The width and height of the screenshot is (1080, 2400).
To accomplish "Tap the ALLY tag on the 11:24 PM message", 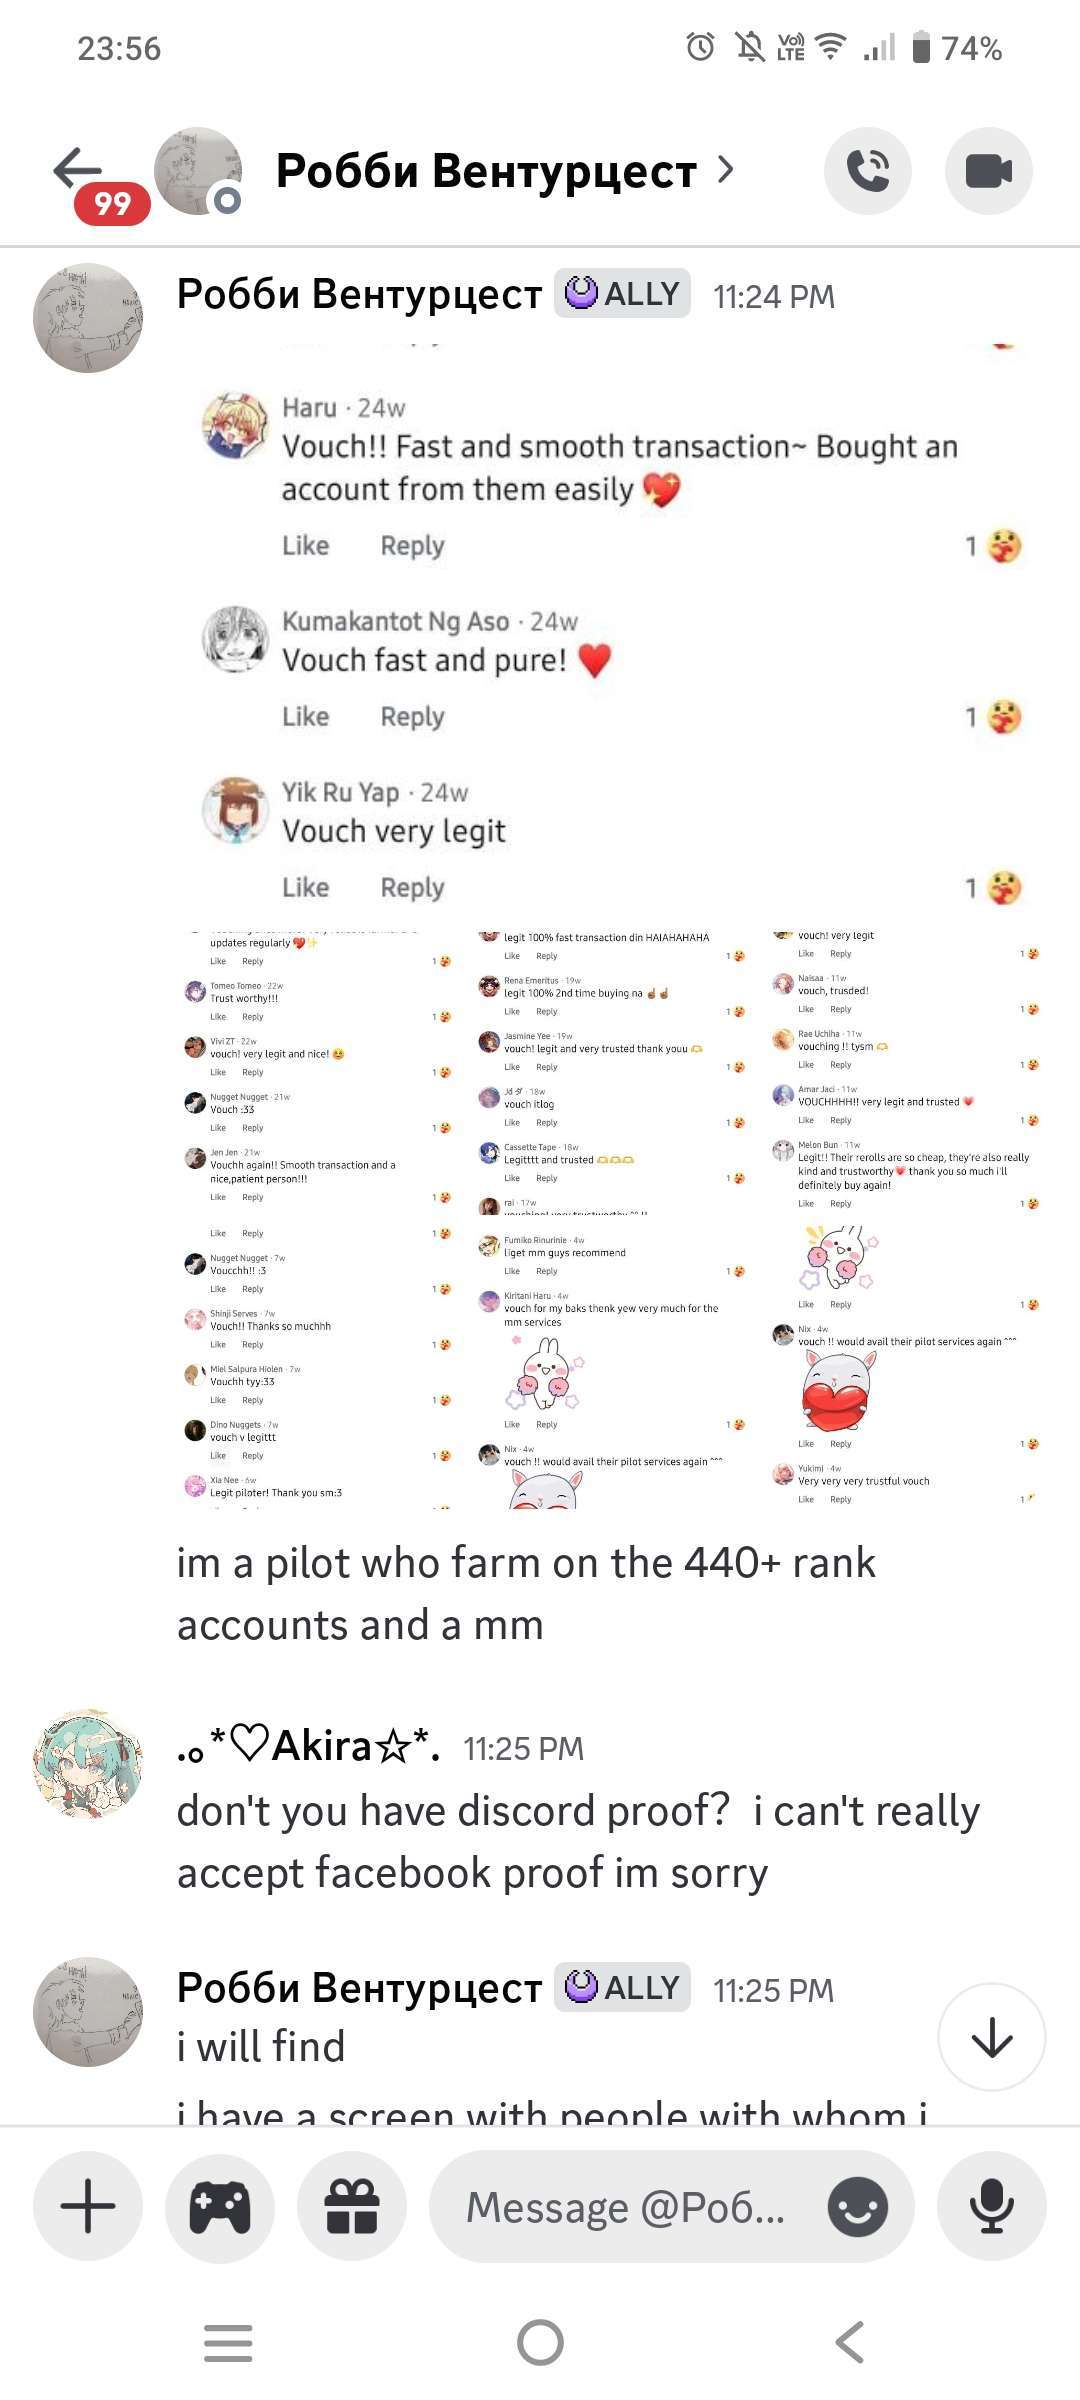I will [x=622, y=294].
